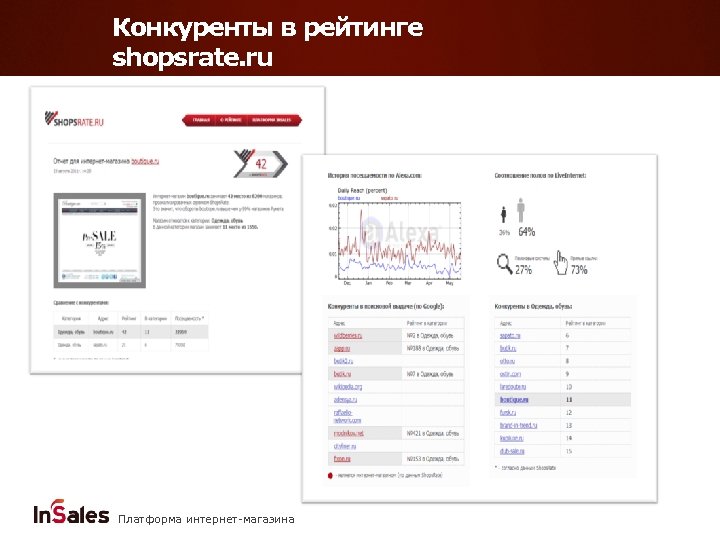Click the red sapato.ru chart legend link
This screenshot has width=720, height=540.
(389, 198)
